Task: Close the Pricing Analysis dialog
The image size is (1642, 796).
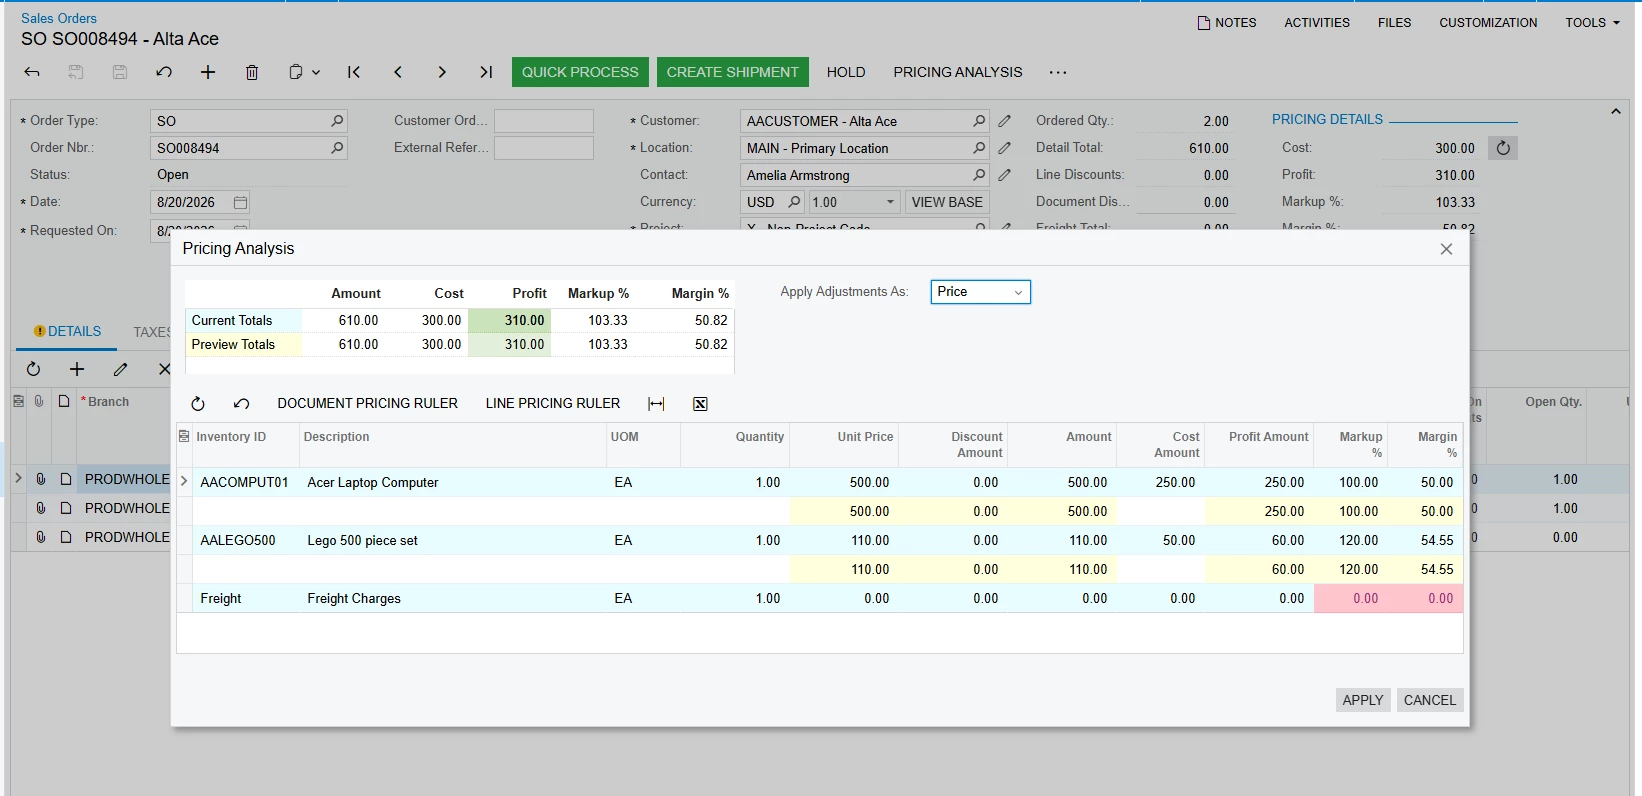Action: click(x=1446, y=249)
